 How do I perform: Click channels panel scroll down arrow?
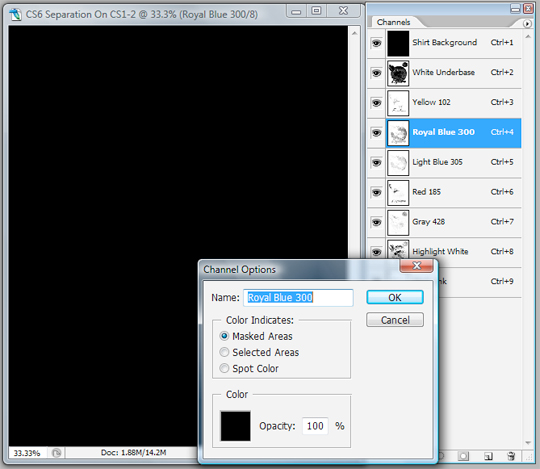[528, 443]
